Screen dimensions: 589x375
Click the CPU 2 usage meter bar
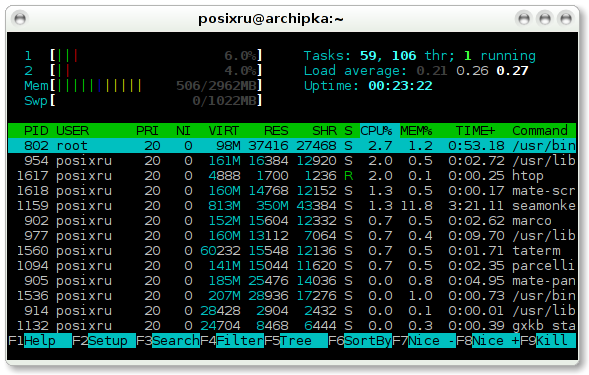pos(156,71)
